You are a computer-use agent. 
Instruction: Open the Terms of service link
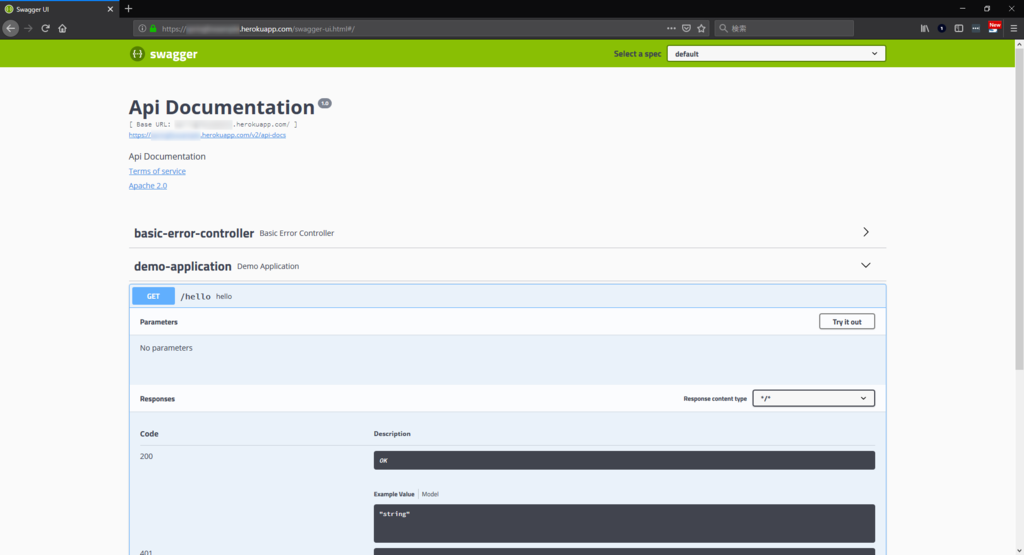coord(157,171)
